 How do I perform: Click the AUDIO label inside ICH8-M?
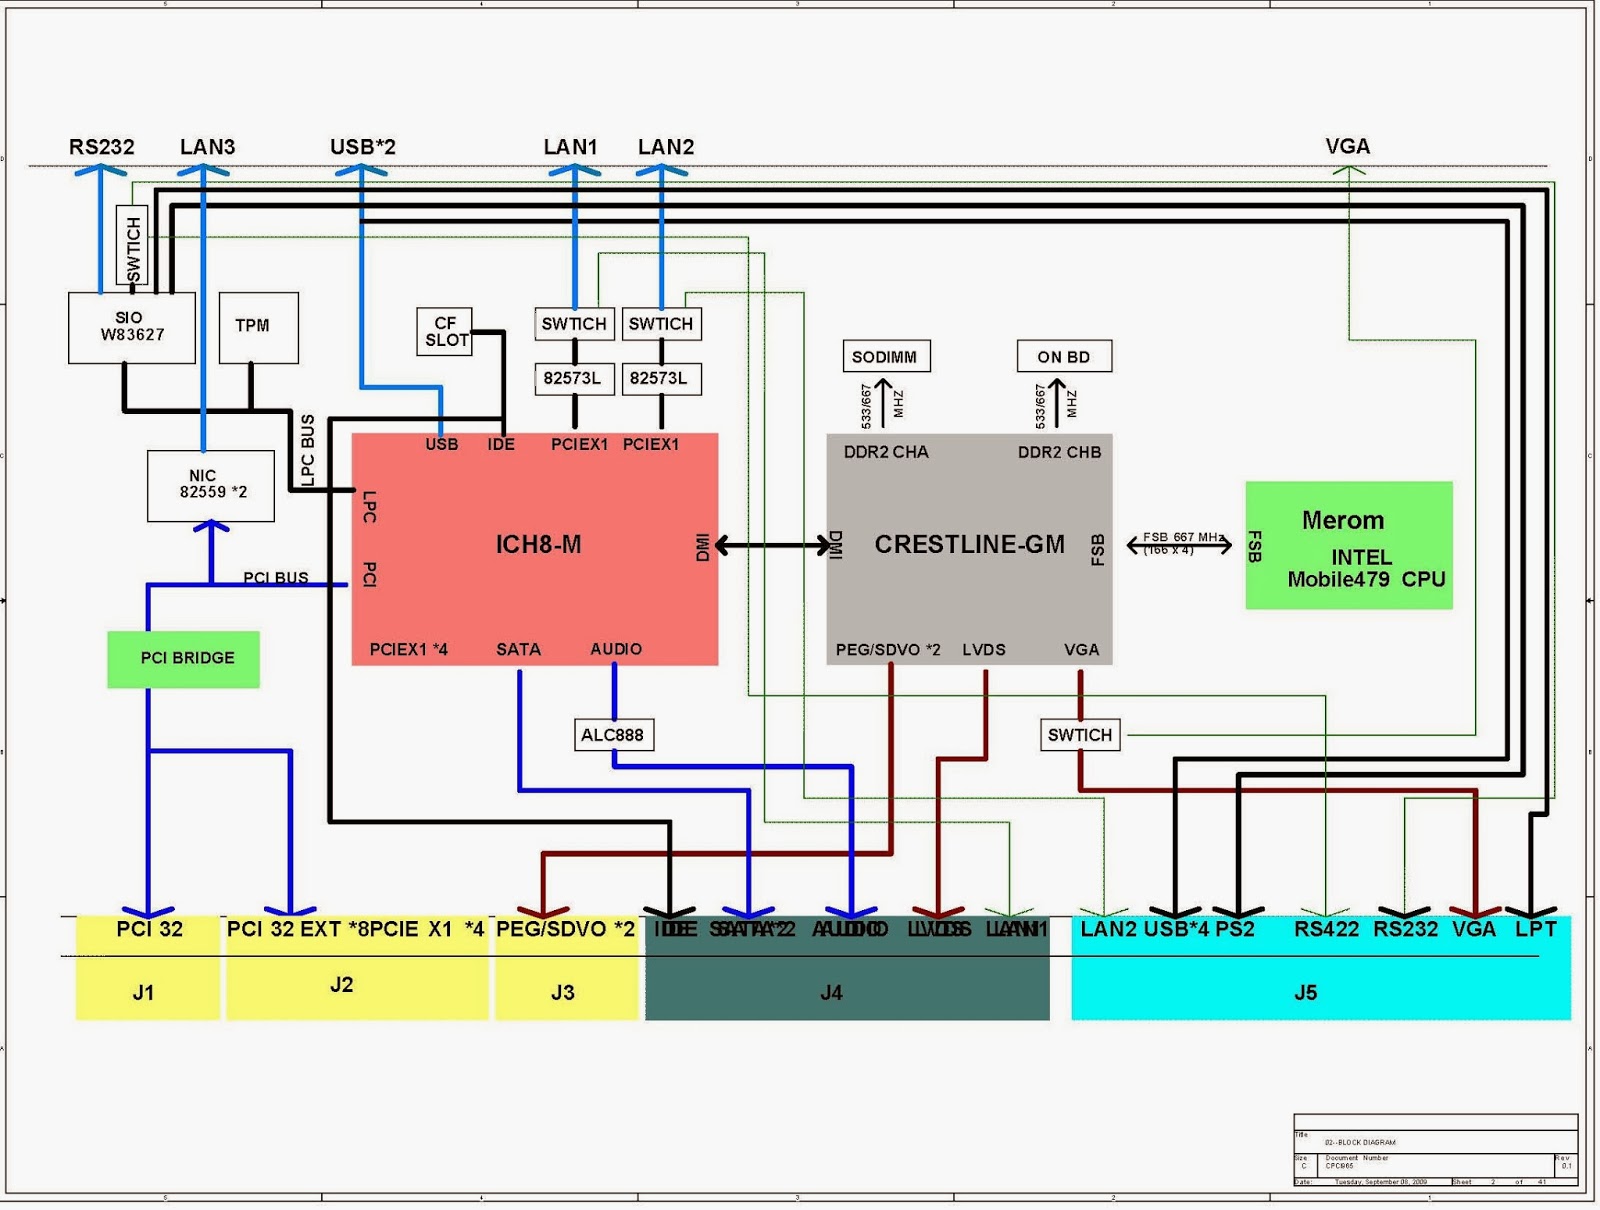click(x=616, y=649)
